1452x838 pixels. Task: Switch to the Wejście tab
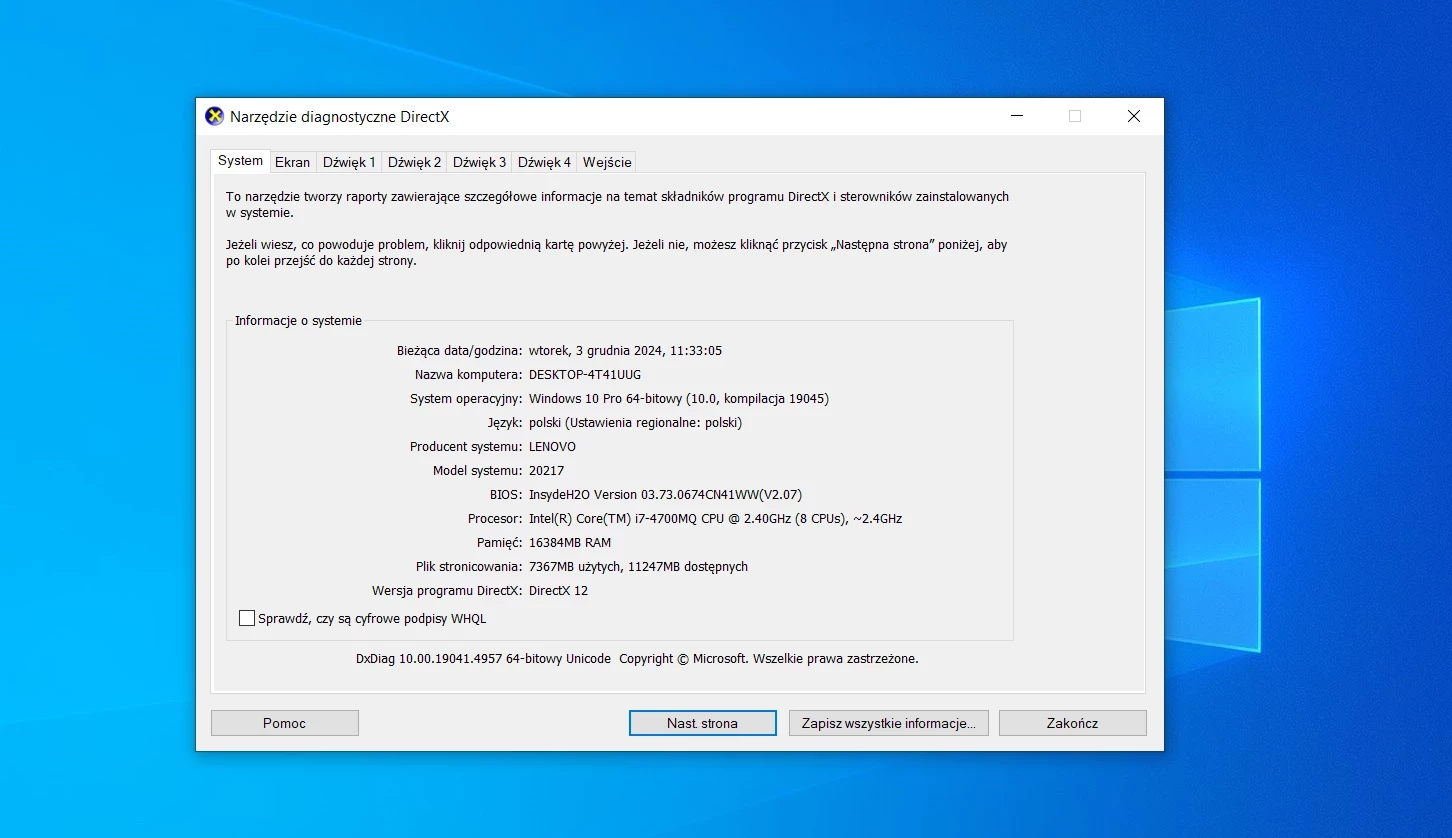(x=607, y=162)
